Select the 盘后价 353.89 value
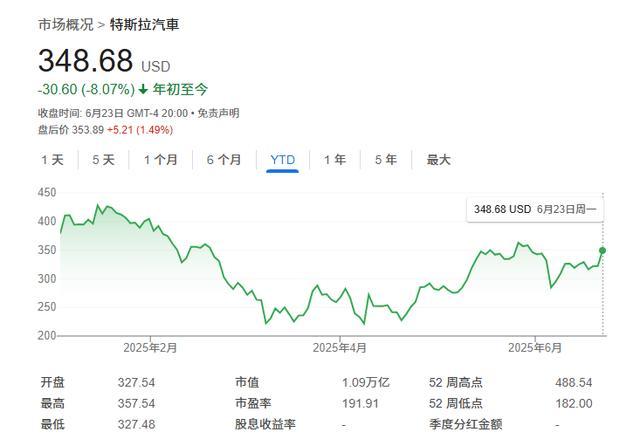640x446 pixels. tap(71, 130)
